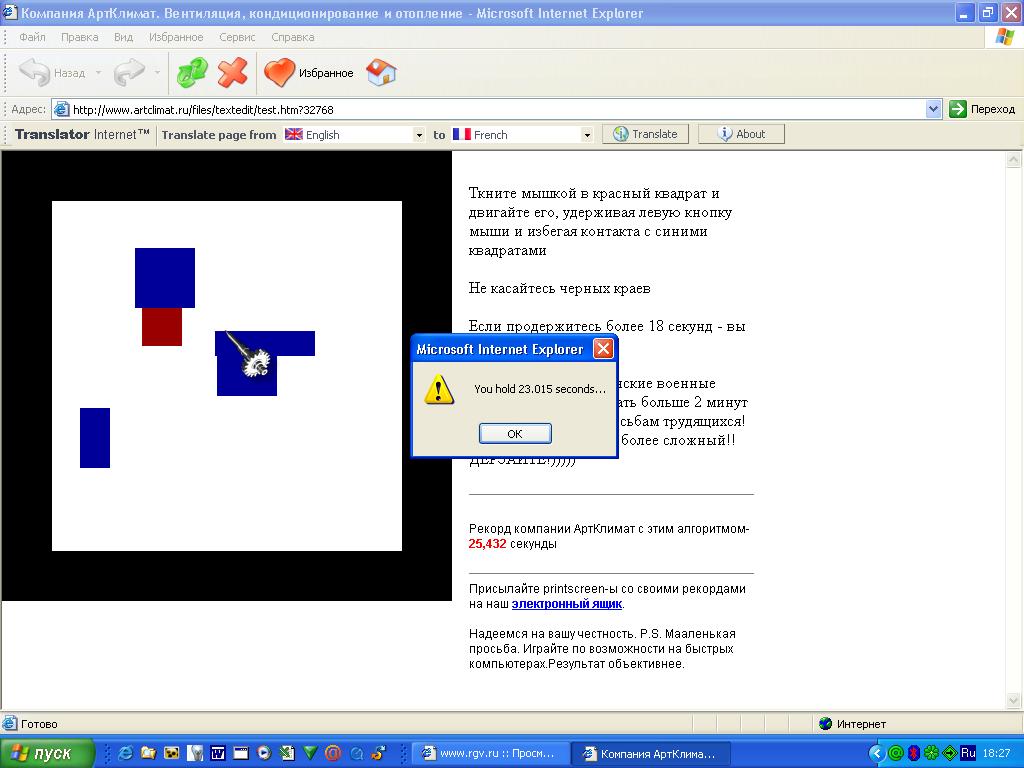Screen dimensions: 1024x768
Task: Expand the address bar history dropdown
Action: coord(934,109)
